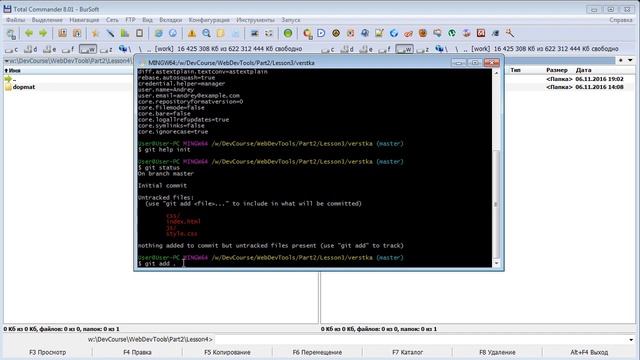The width and height of the screenshot is (640, 360).
Task: Select drive w in right panel
Action: coord(404,49)
